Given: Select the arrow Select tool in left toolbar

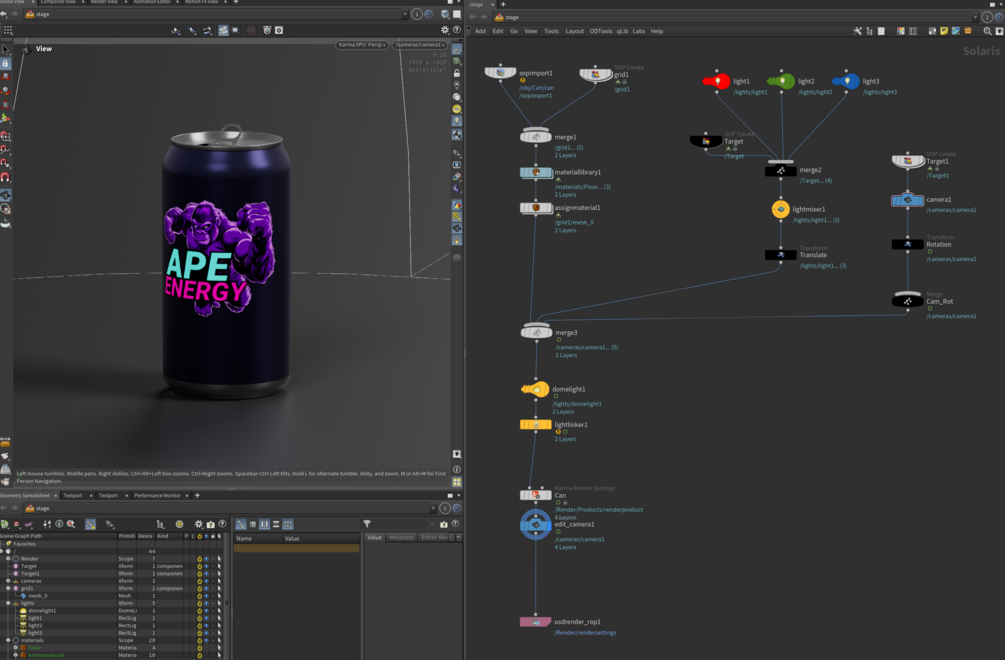Looking at the screenshot, I should pyautogui.click(x=6, y=50).
